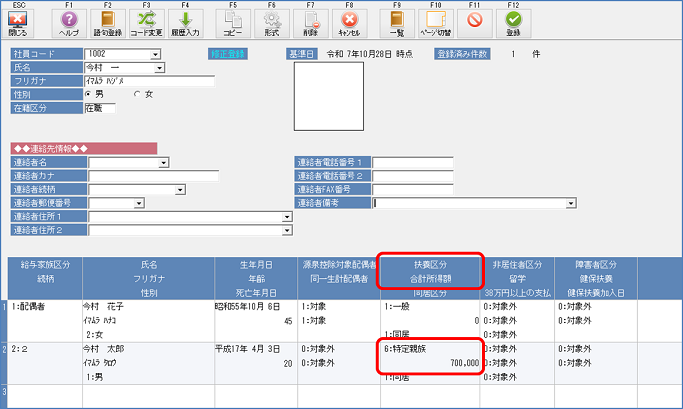This screenshot has height=409, width=683.
Task: Open the 氏名 dropdown arrow
Action: point(161,68)
